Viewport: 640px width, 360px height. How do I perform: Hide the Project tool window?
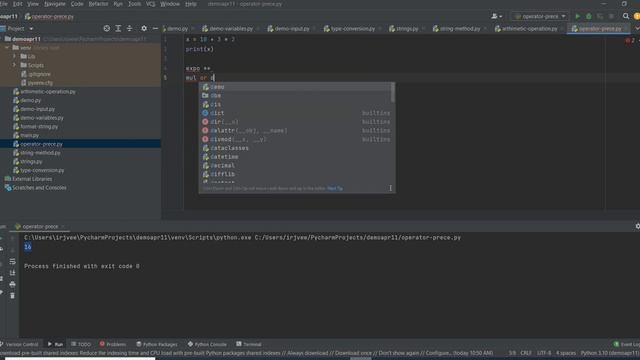click(x=155, y=29)
